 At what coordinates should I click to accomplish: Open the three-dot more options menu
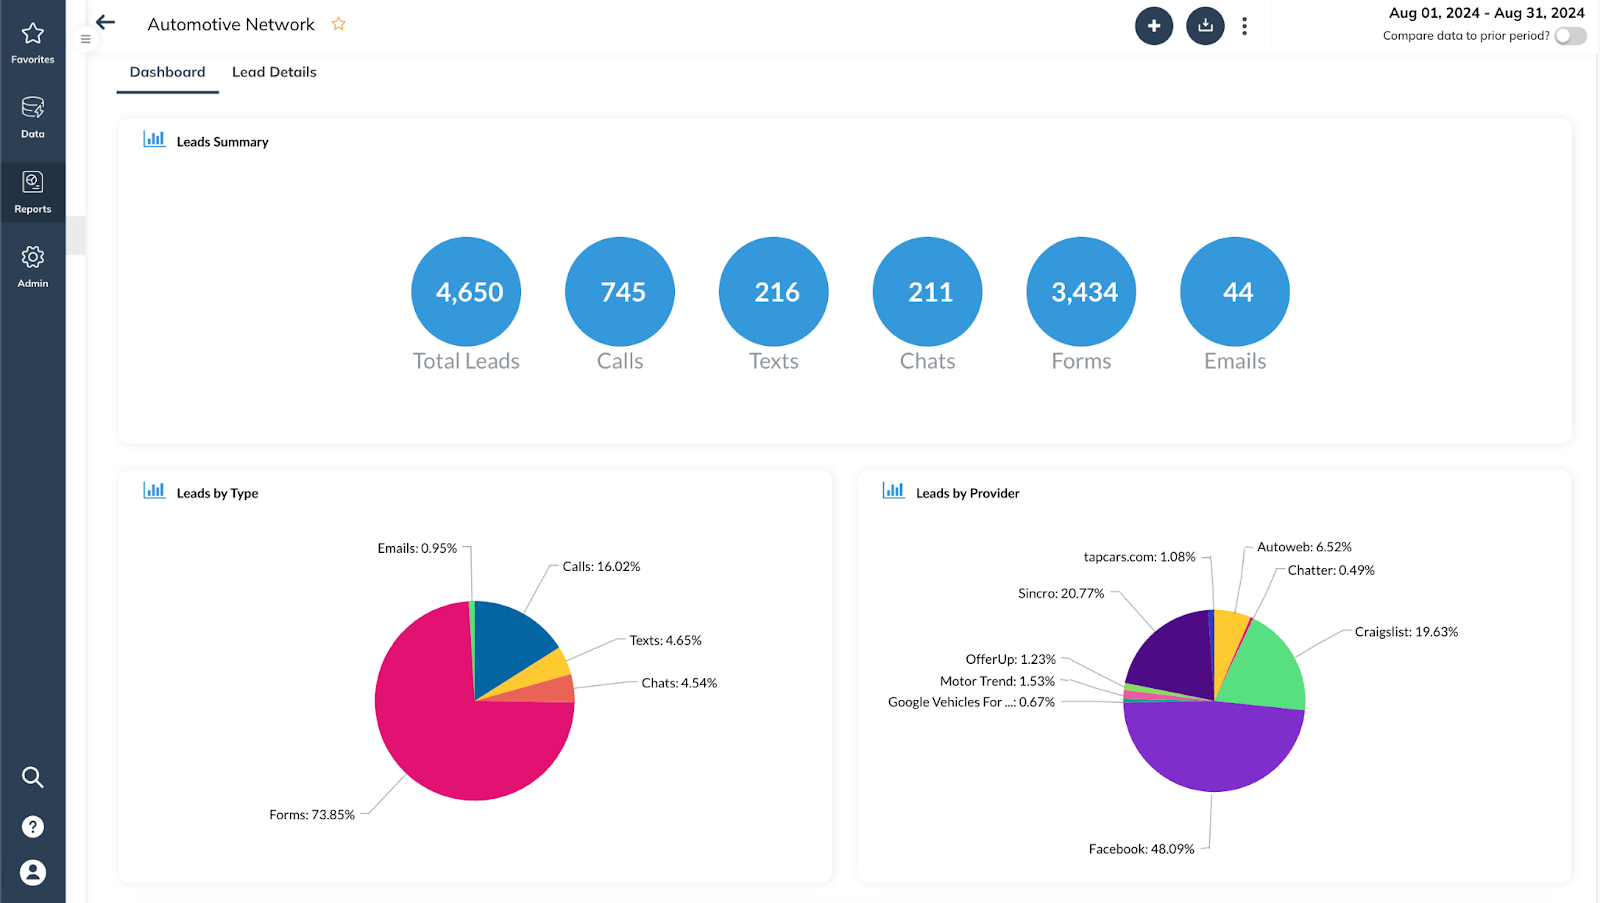pos(1244,26)
